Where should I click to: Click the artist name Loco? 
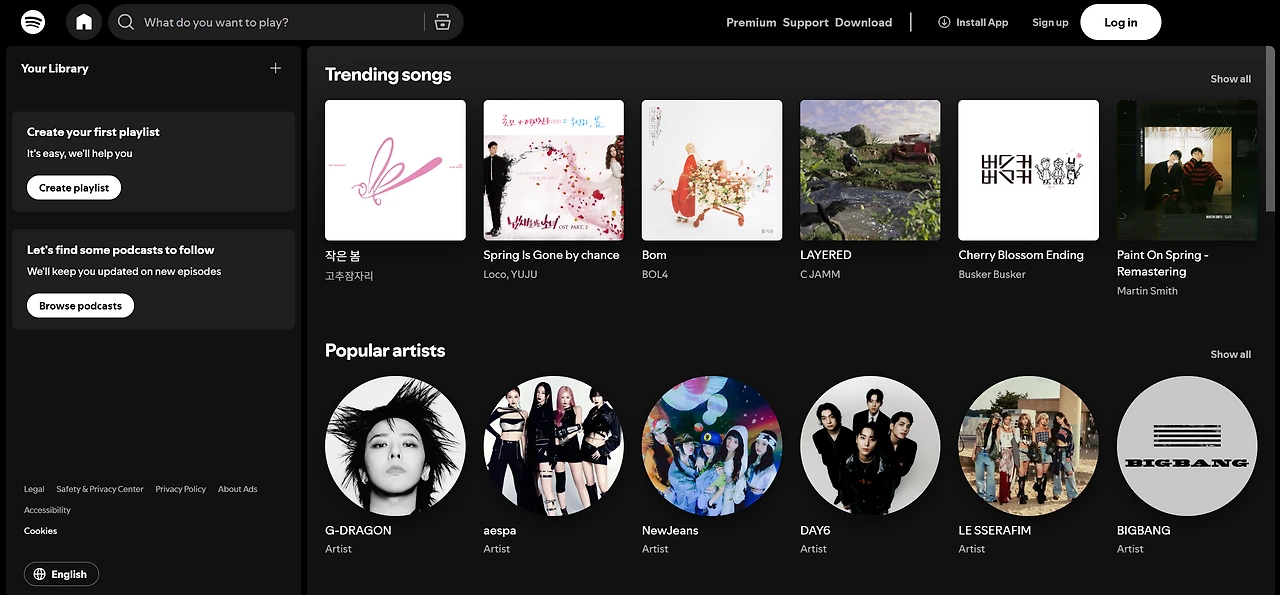tap(495, 274)
